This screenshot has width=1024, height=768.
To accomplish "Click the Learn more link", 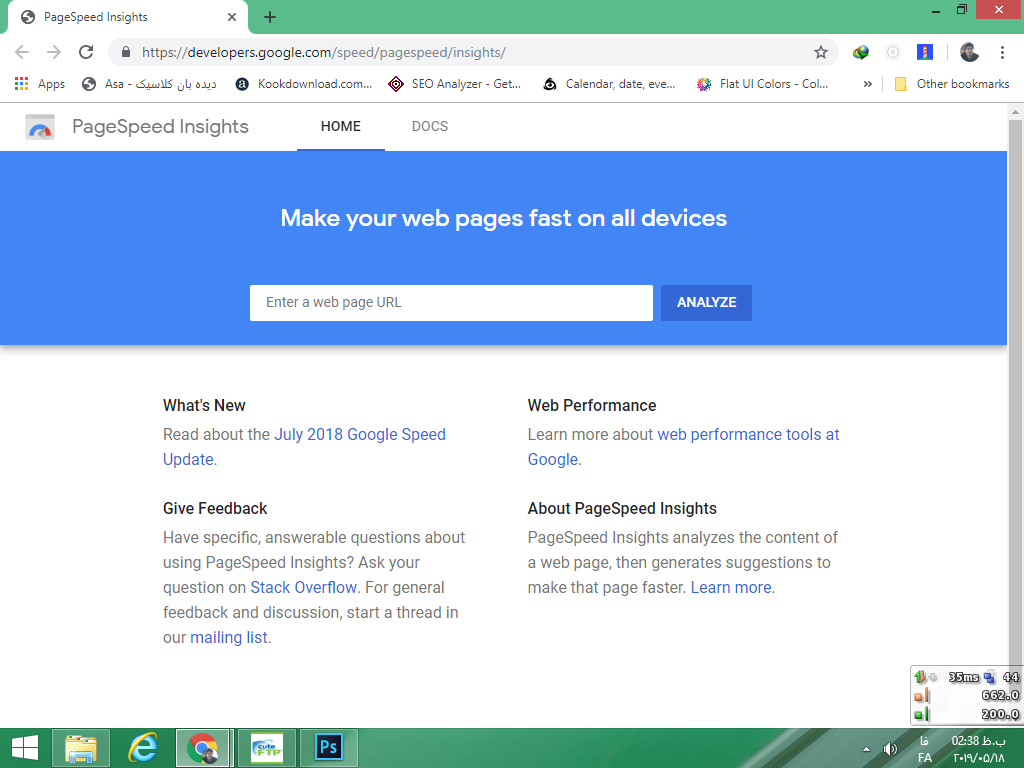I will tap(731, 587).
